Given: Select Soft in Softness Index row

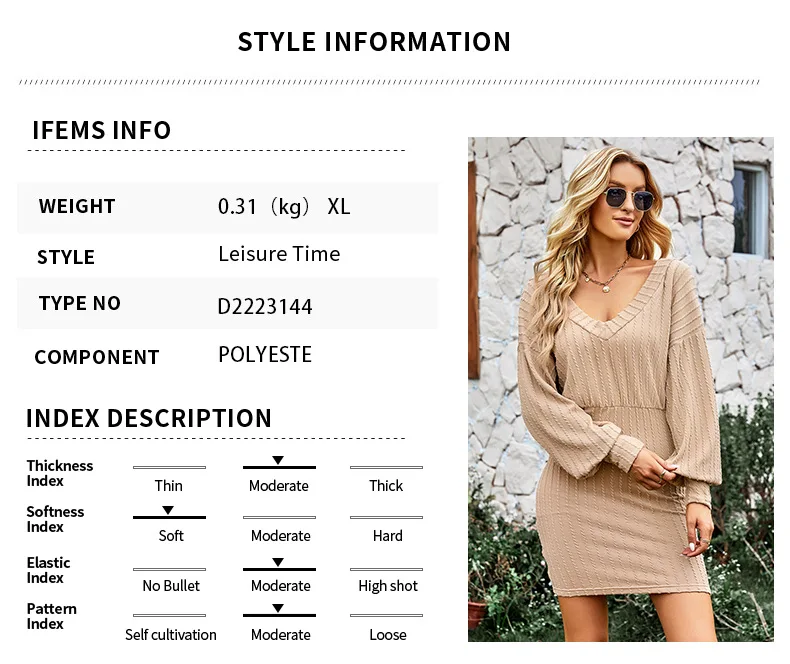Looking at the screenshot, I should click(x=171, y=536).
